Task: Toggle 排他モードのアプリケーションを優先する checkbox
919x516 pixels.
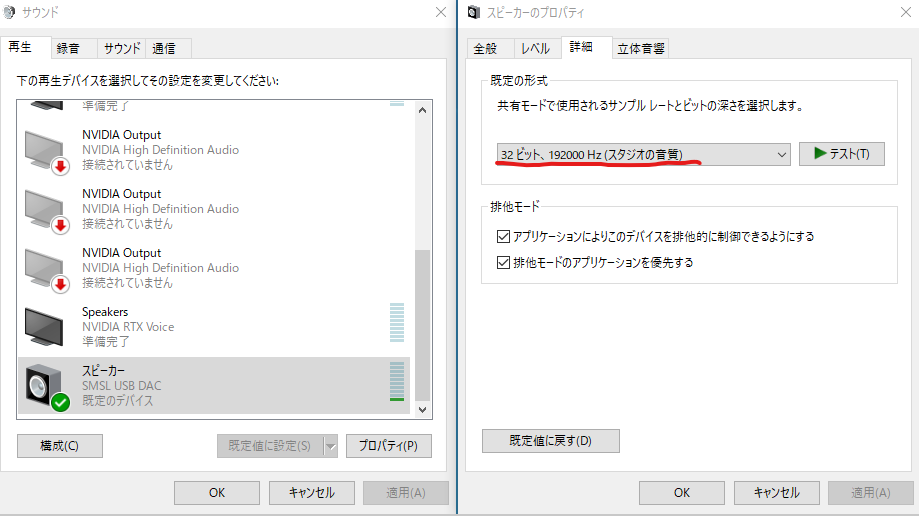Action: click(503, 262)
